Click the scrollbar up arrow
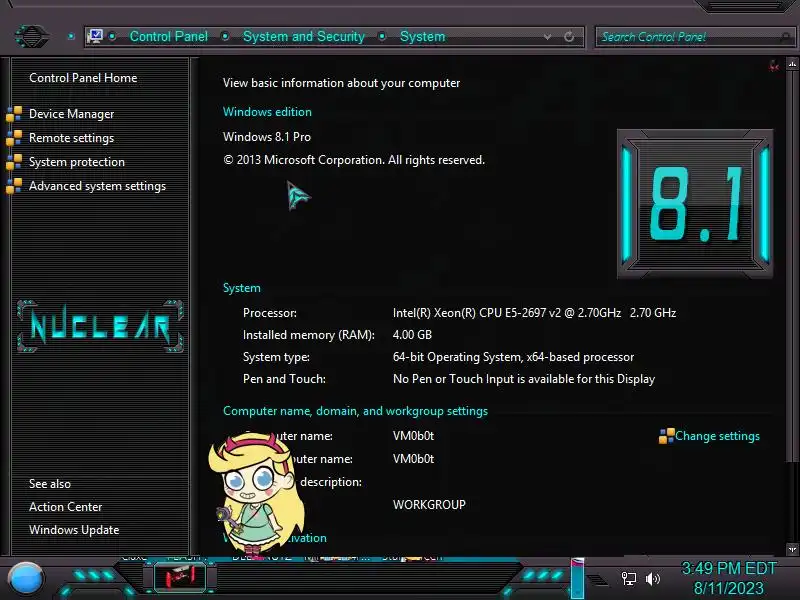Viewport: 800px width, 600px height. click(792, 64)
